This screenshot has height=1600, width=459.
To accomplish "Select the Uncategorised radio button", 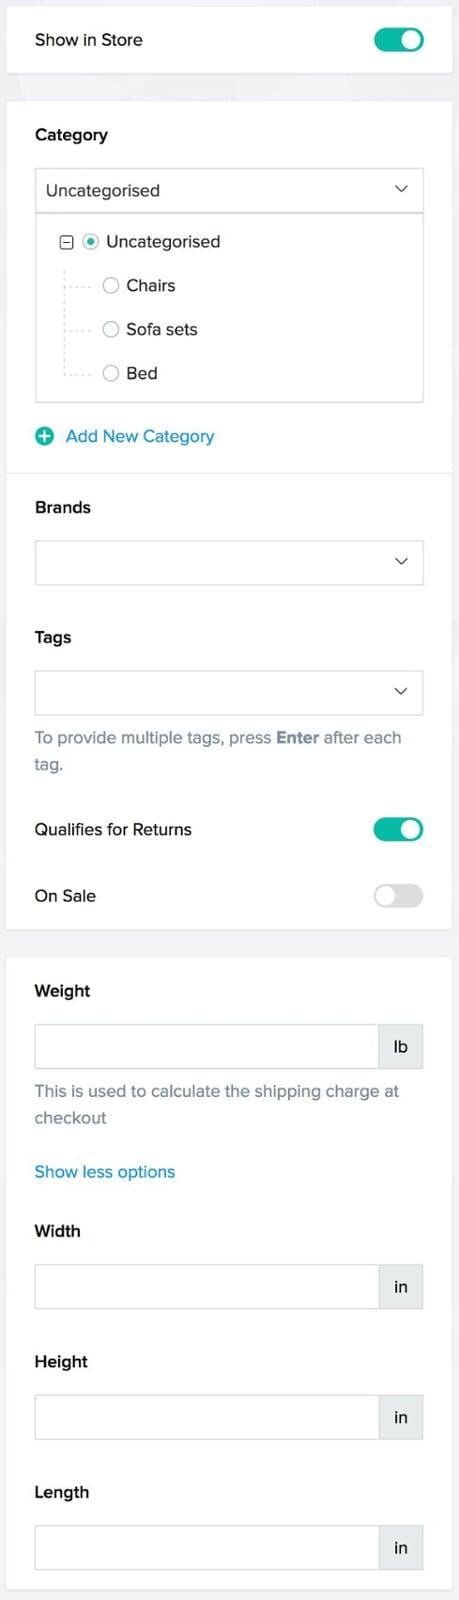I will point(91,242).
